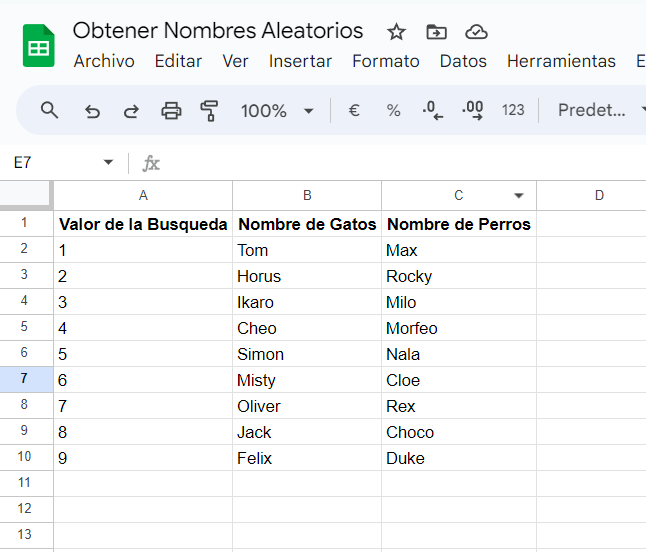
Task: Open column C header dropdown arrow
Action: (519, 196)
